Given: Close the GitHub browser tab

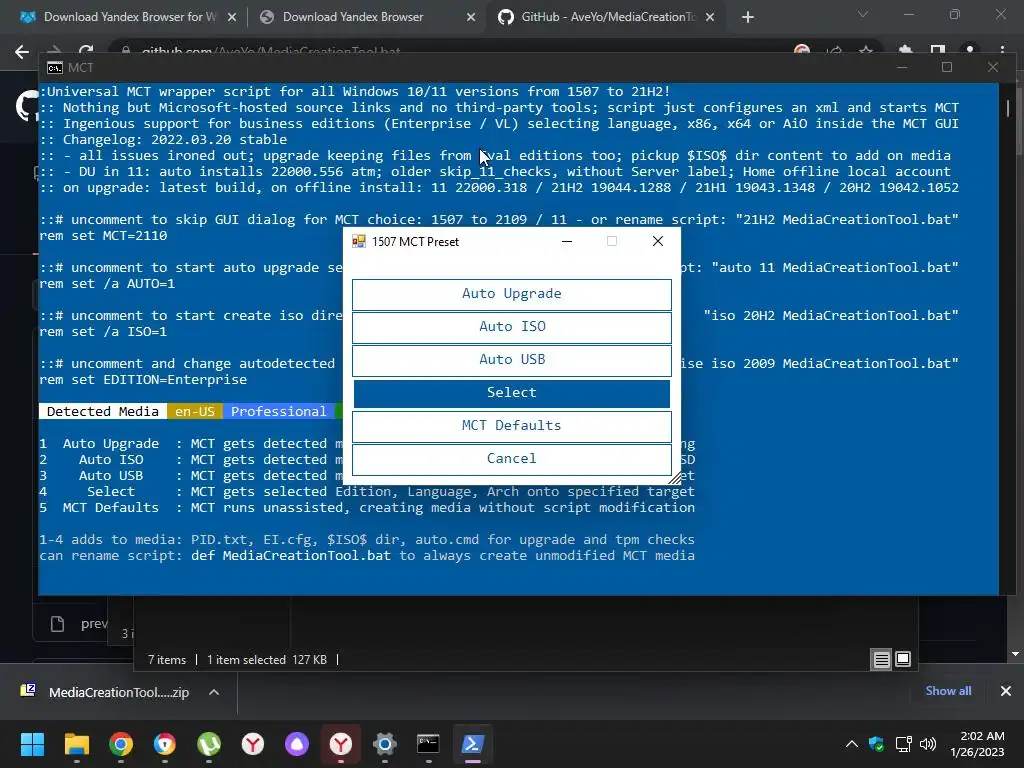Looking at the screenshot, I should (x=710, y=18).
